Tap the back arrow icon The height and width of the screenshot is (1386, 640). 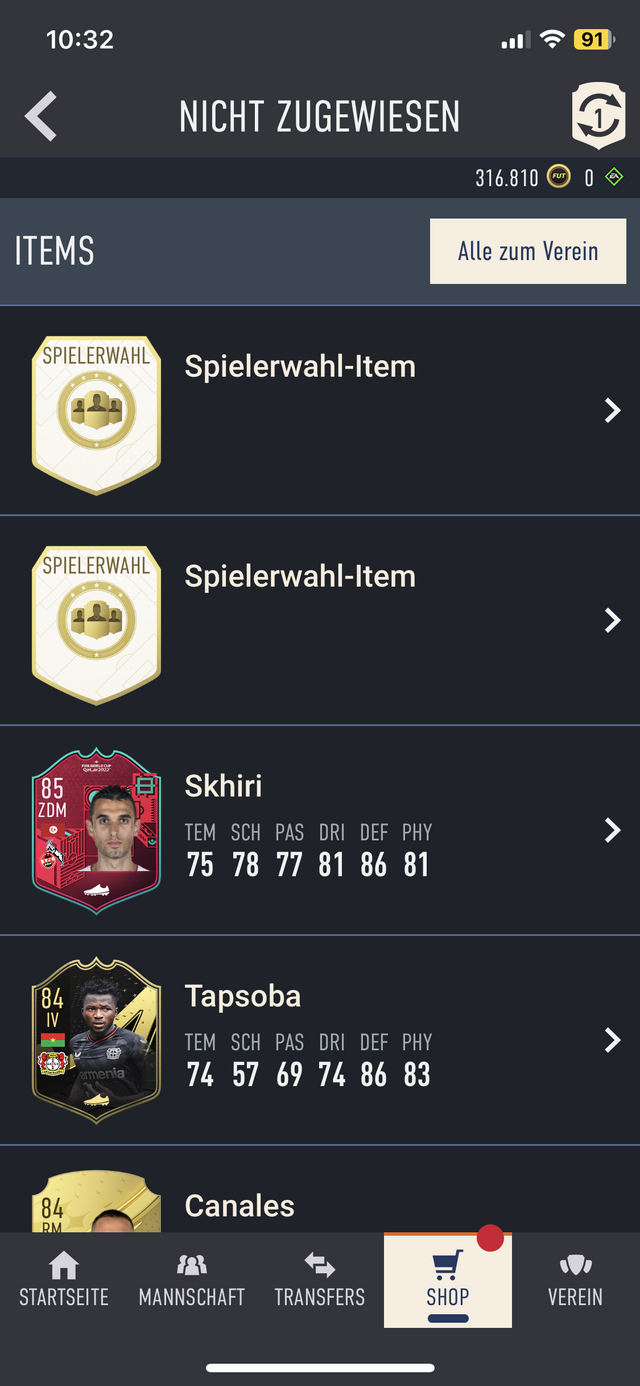point(41,116)
